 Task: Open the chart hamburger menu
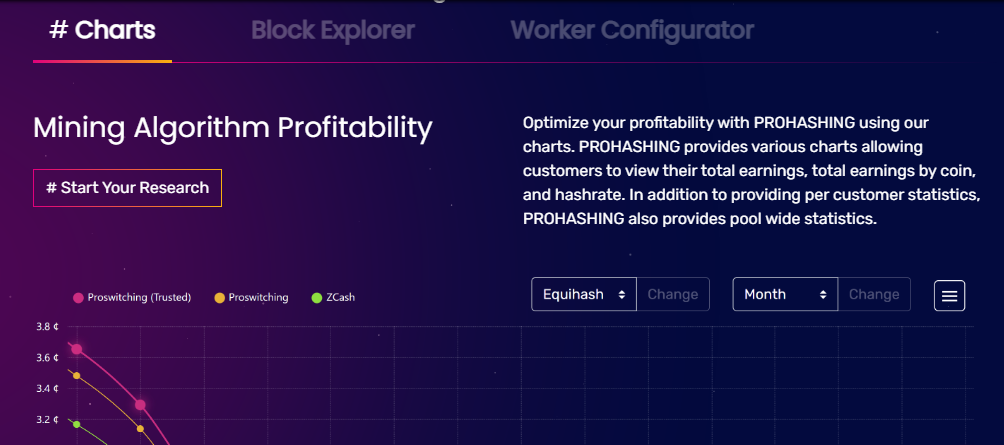[x=949, y=295]
